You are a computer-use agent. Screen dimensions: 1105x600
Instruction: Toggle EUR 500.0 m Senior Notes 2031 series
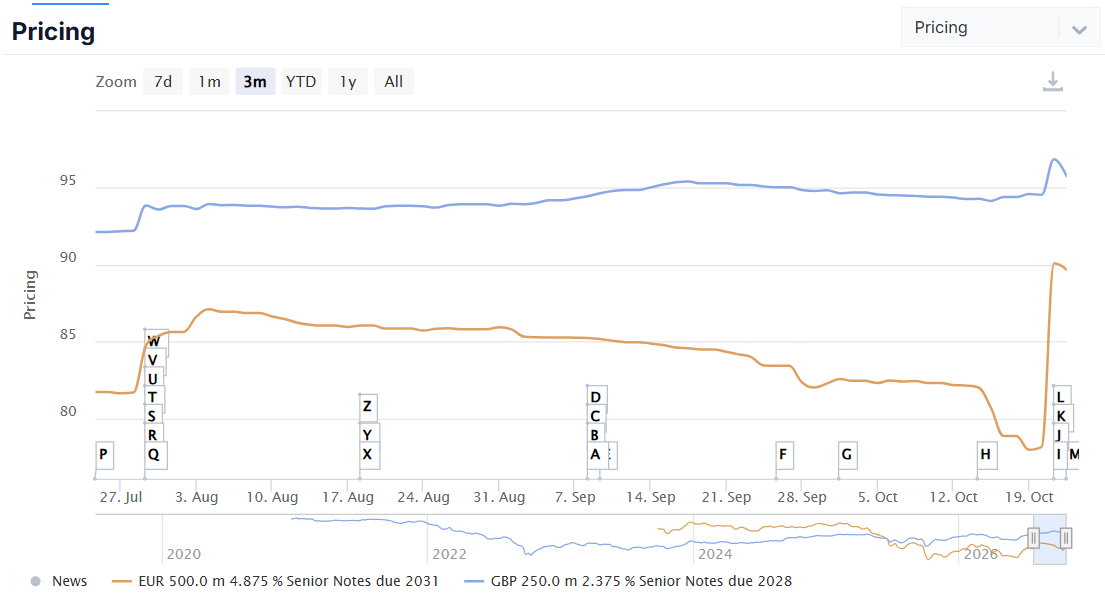(276, 581)
